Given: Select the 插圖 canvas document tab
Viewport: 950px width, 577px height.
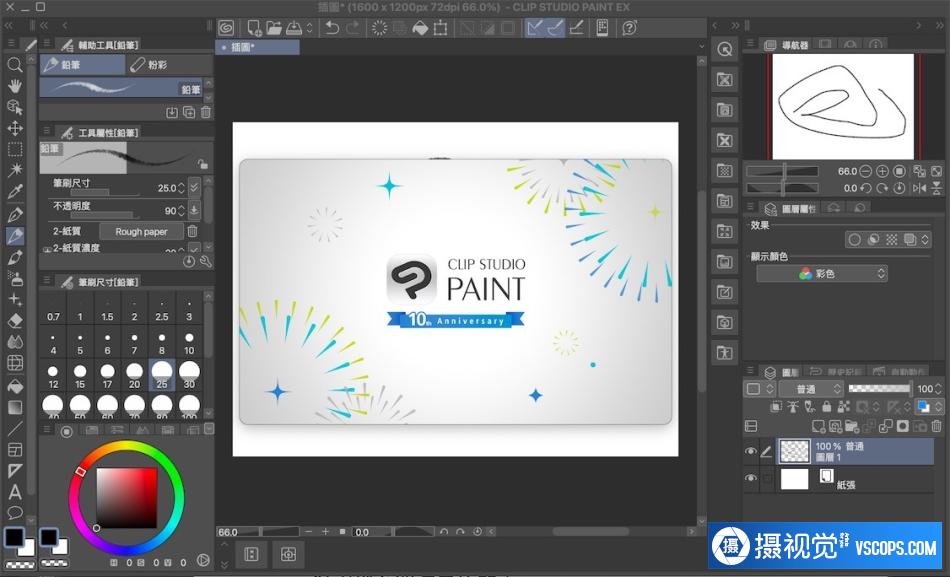Looking at the screenshot, I should click(x=257, y=47).
